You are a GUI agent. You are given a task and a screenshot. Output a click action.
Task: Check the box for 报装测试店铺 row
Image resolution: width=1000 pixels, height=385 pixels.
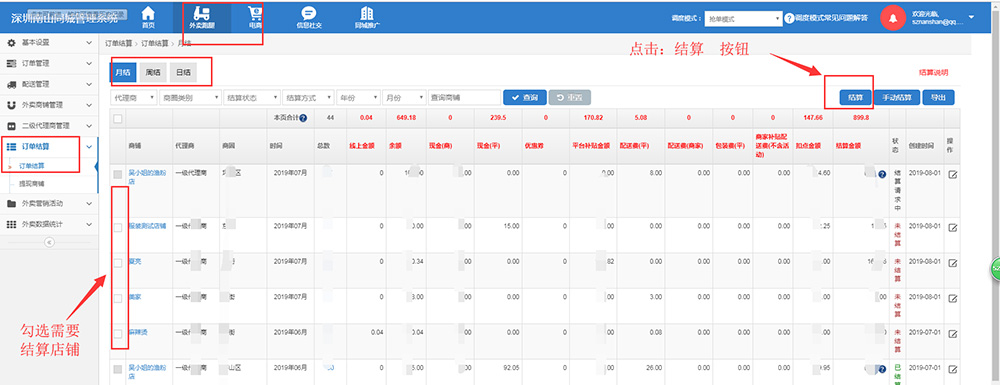[118, 228]
